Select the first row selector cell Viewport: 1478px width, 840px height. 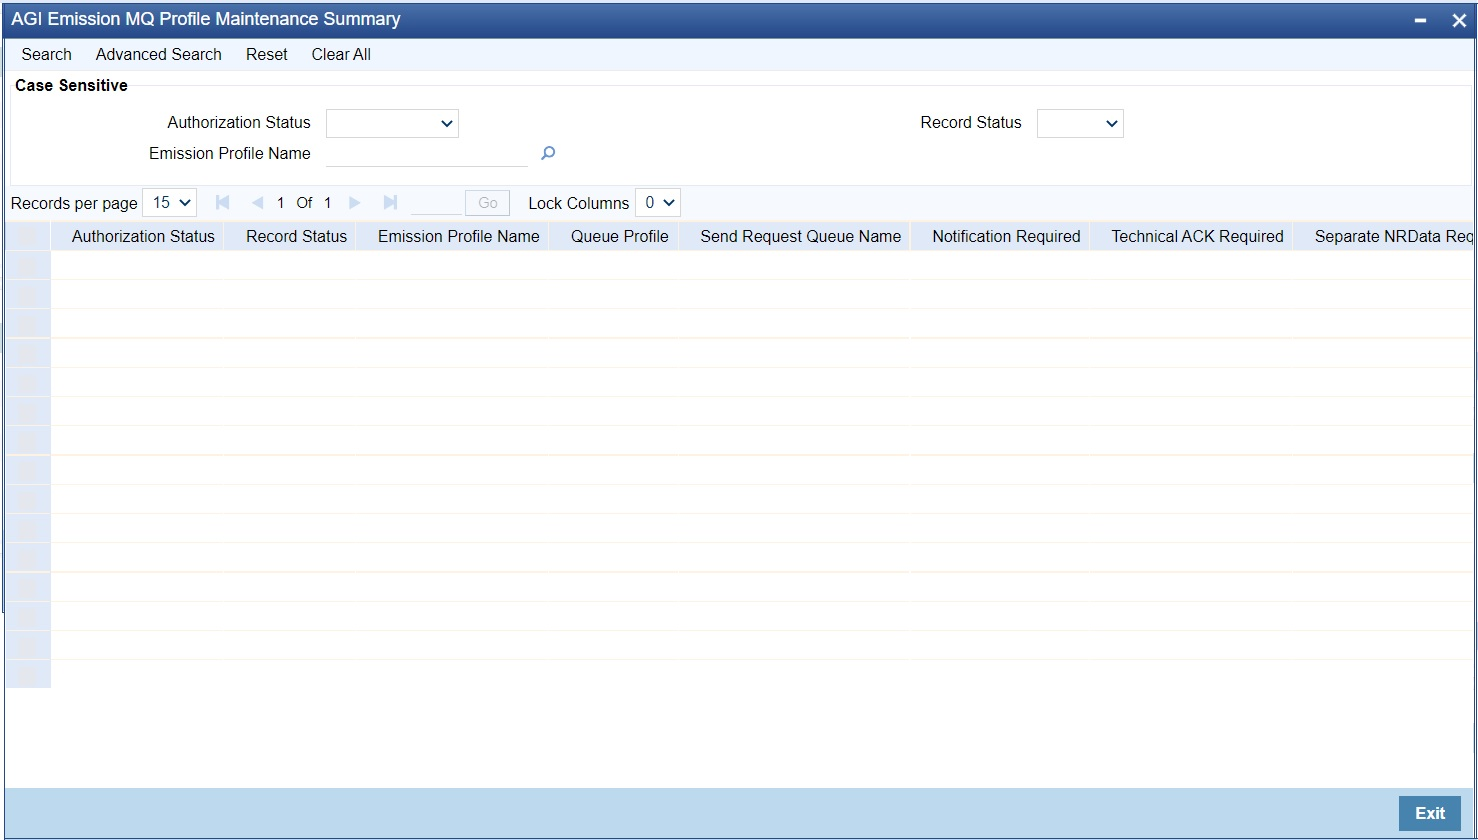[28, 265]
